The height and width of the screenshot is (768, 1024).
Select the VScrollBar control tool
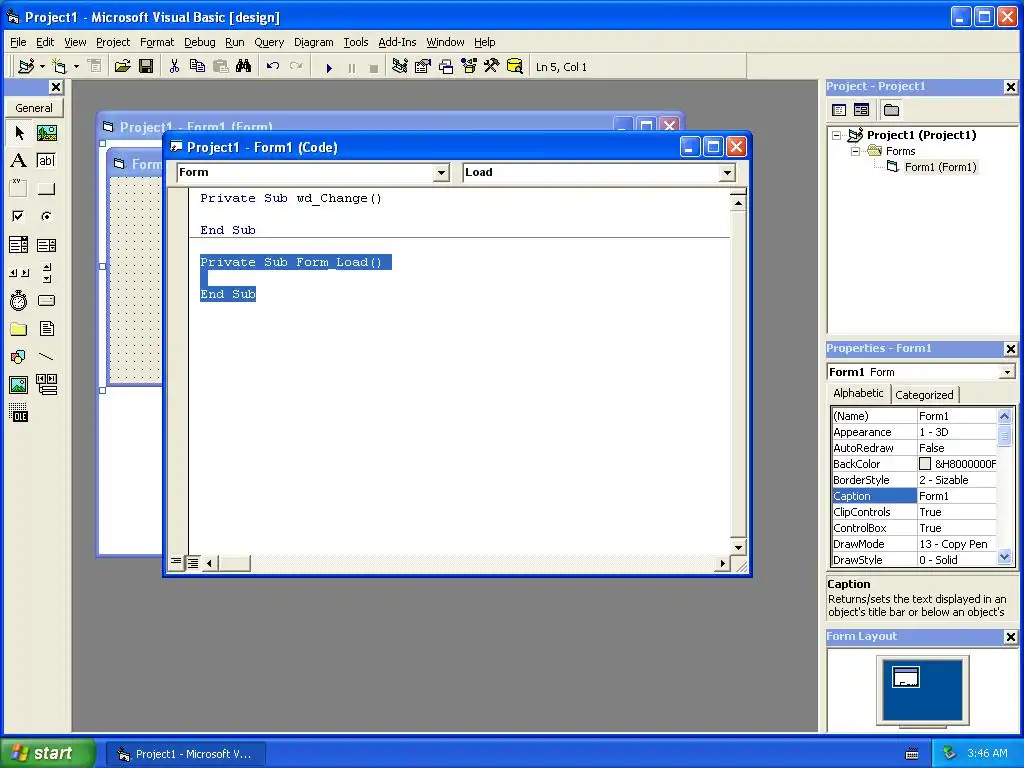46,273
